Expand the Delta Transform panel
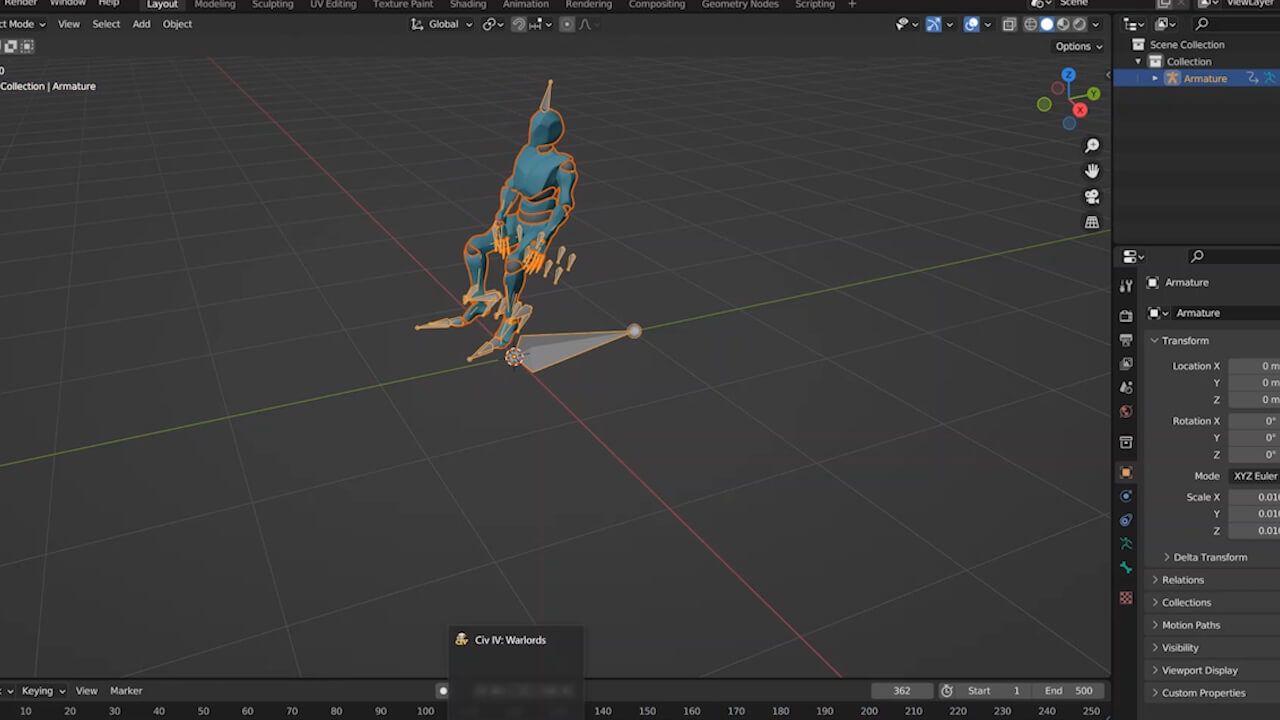This screenshot has height=720, width=1280. point(1210,557)
